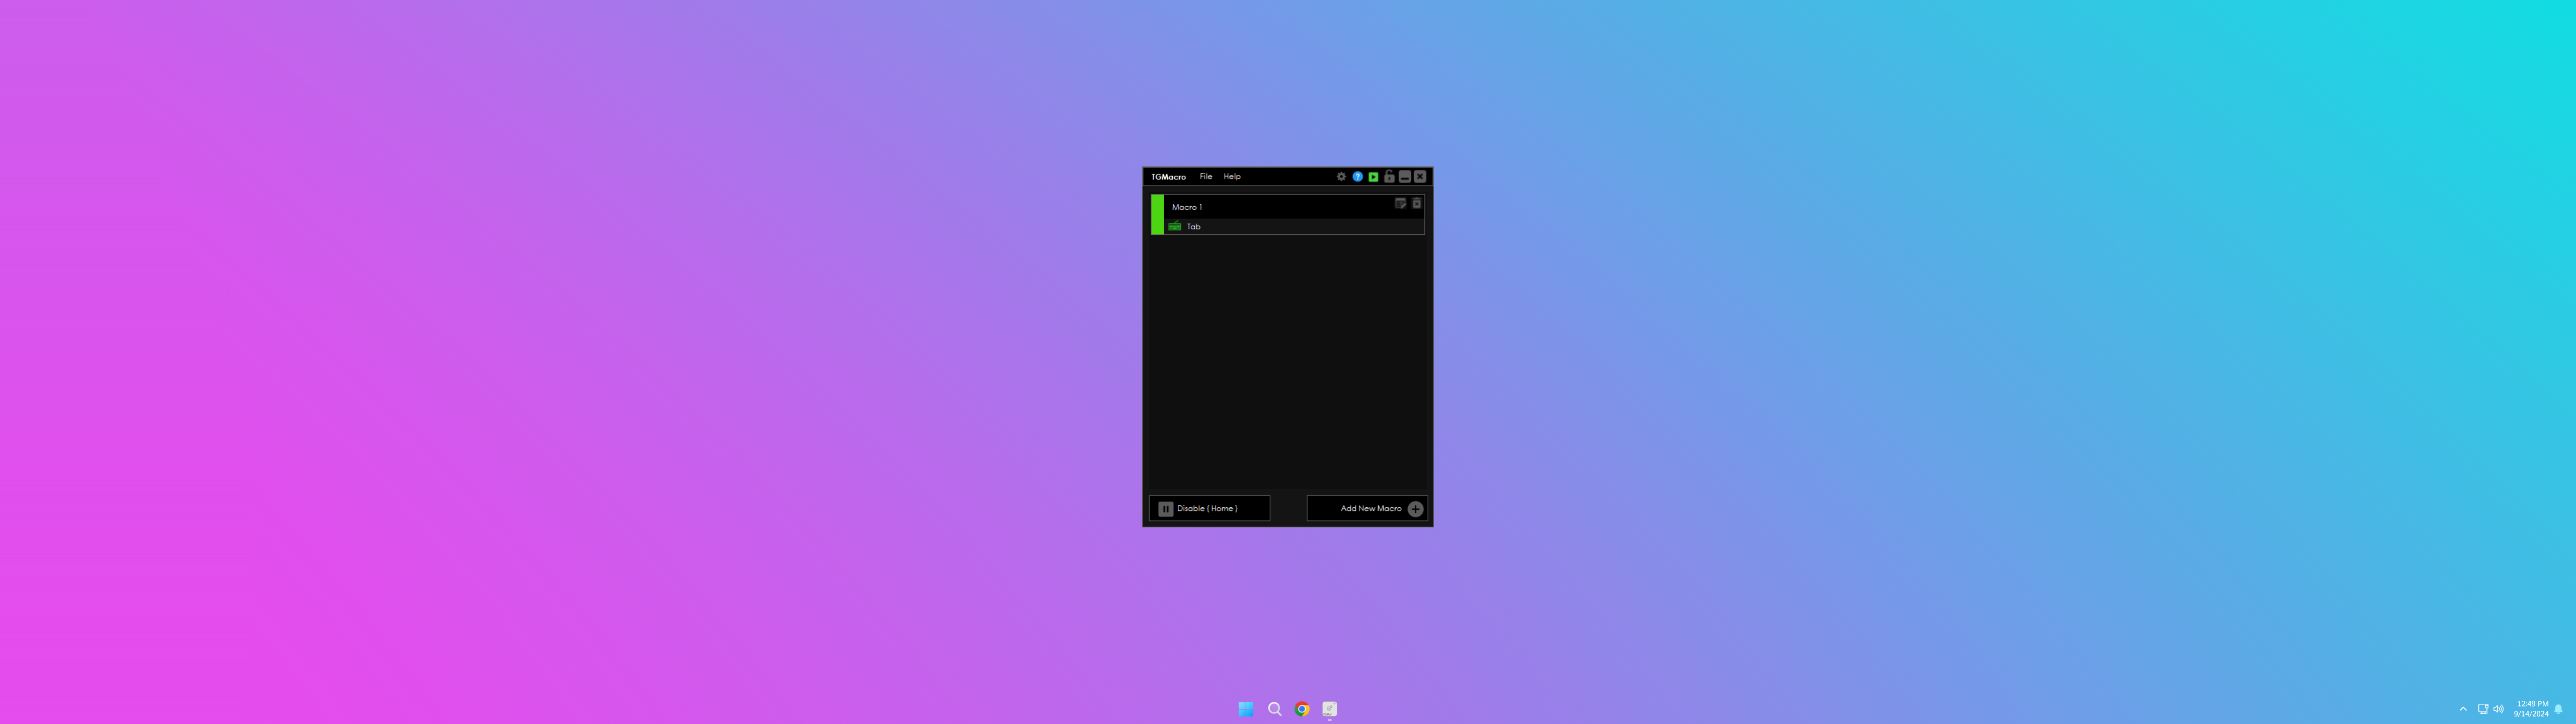
Task: Minimize the TGMacro window
Action: 1404,176
